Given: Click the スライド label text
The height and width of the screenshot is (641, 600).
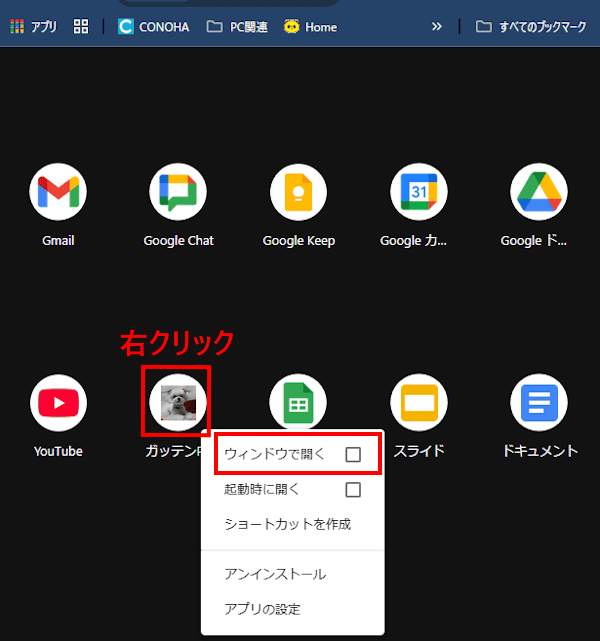Looking at the screenshot, I should coord(419,451).
